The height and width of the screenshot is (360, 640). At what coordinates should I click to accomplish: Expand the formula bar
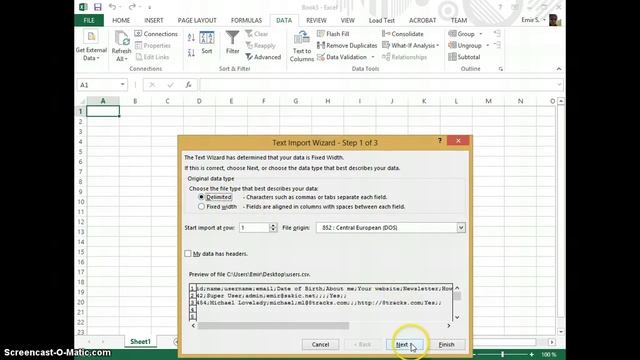click(559, 85)
